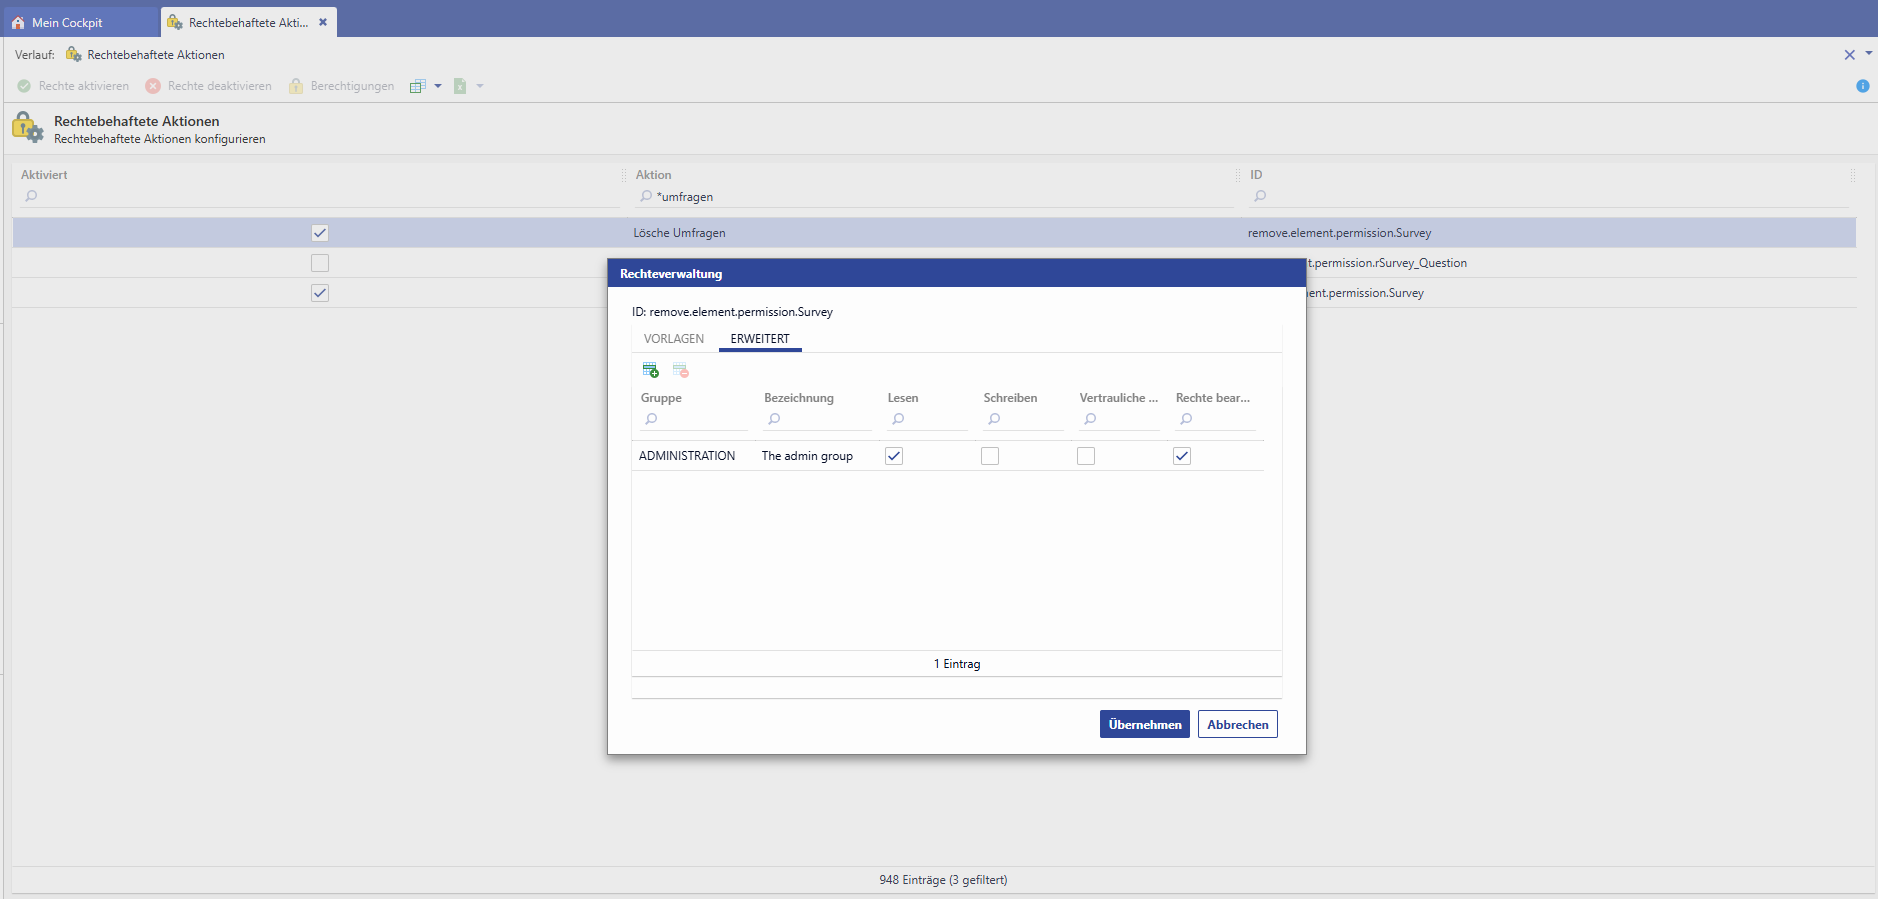Click the blue info icon at right
This screenshot has height=899, width=1878.
[1862, 86]
